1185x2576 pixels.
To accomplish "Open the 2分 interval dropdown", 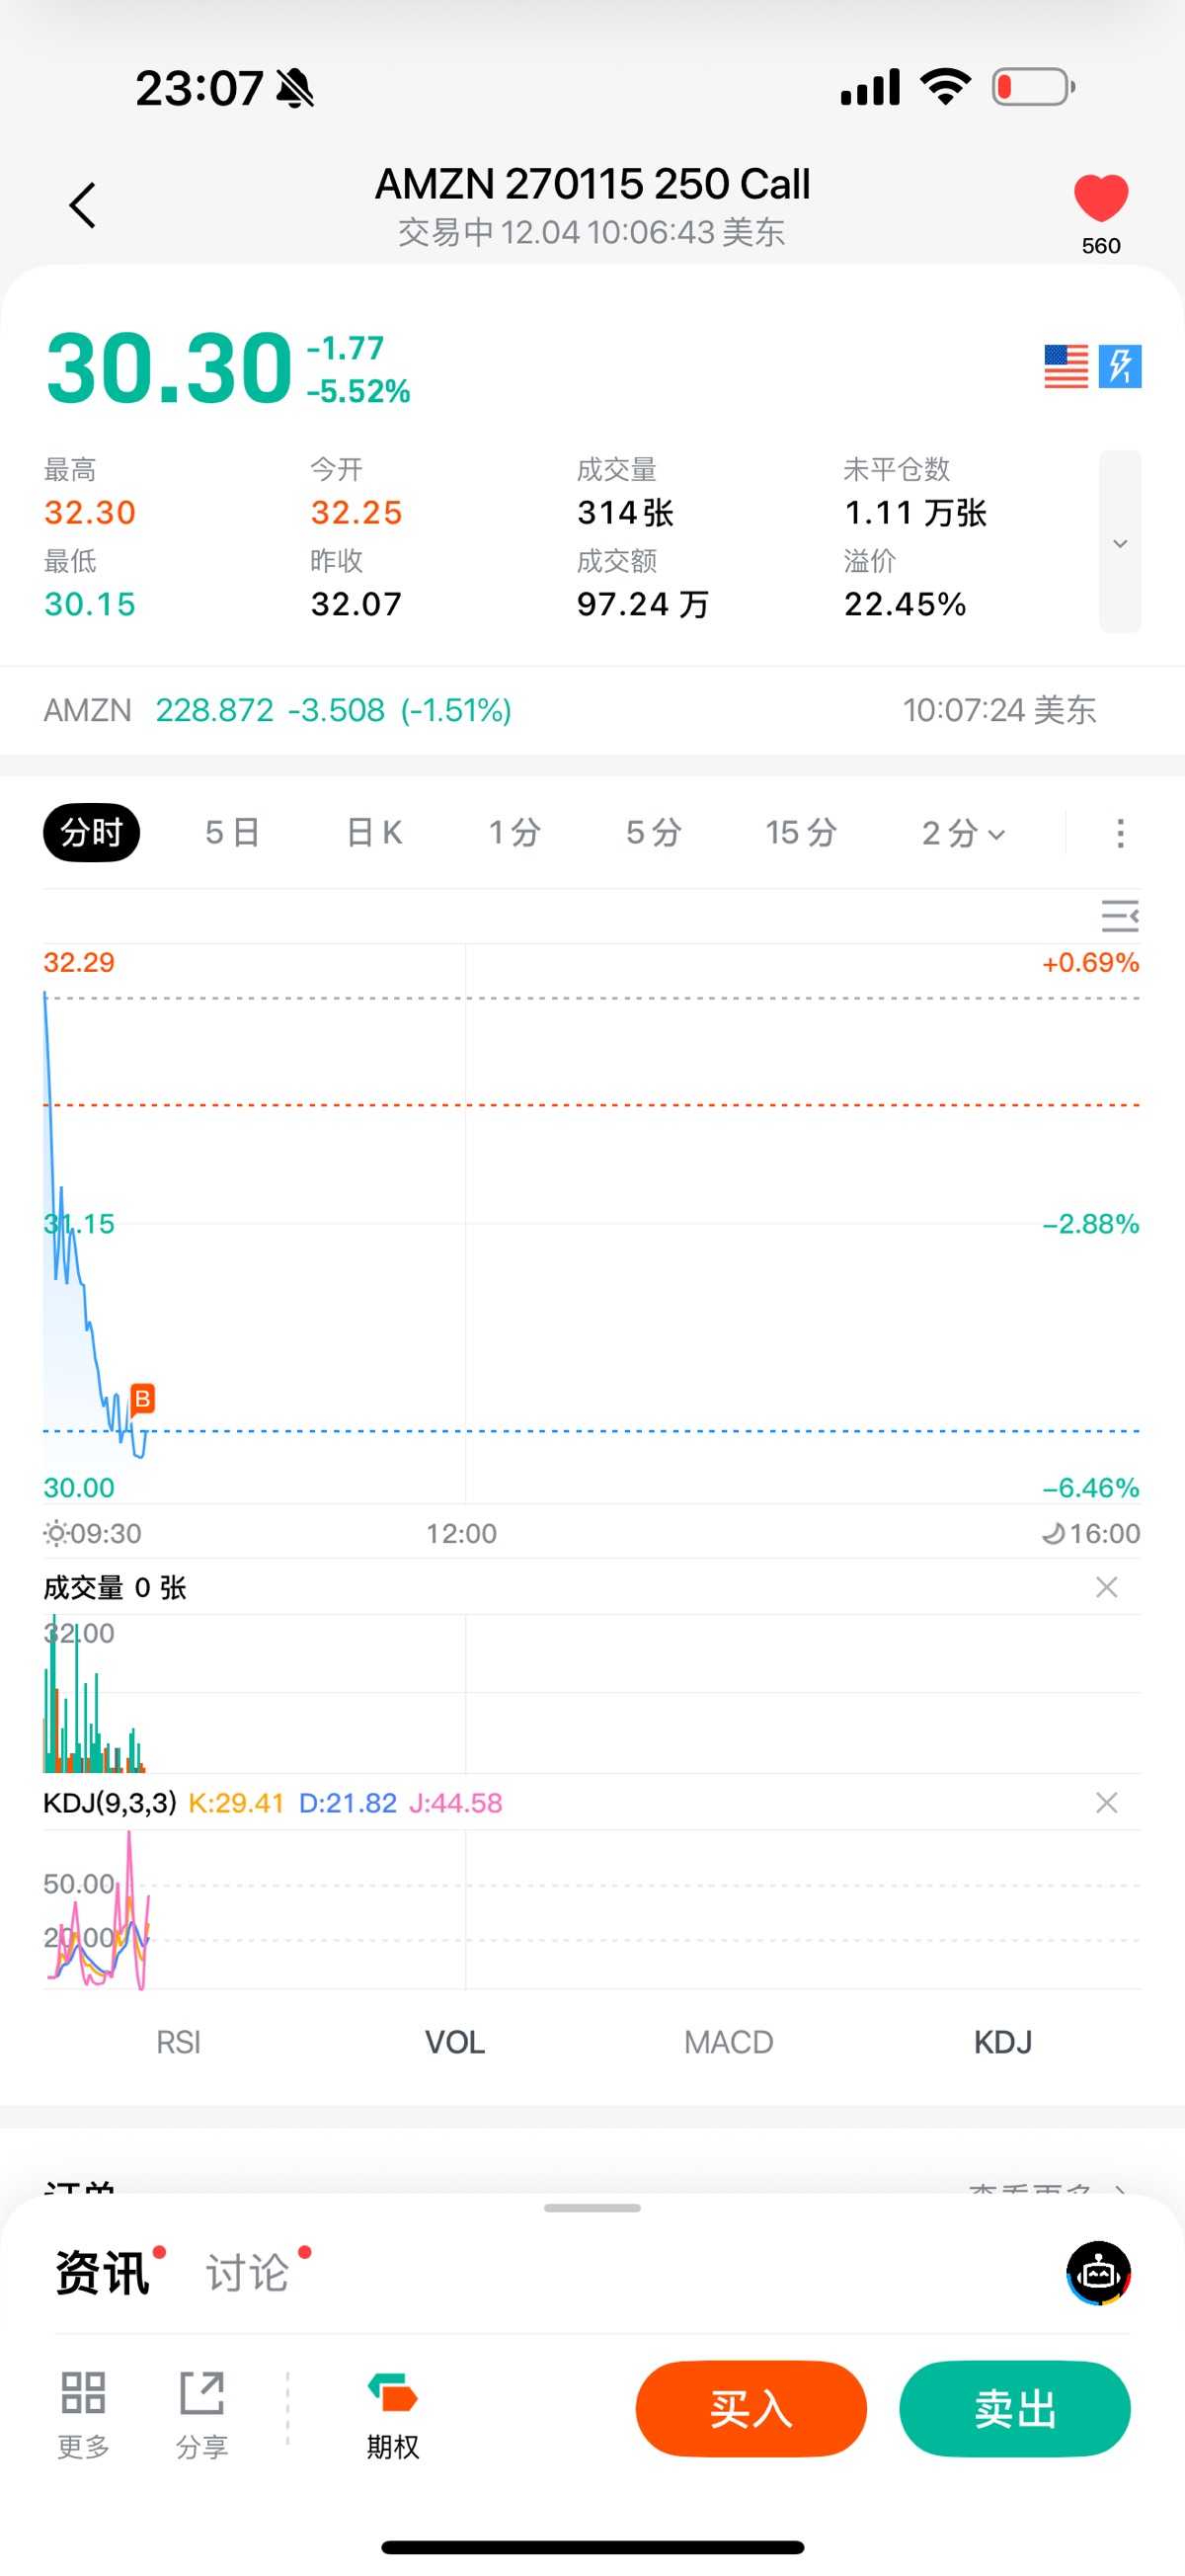I will pos(962,833).
